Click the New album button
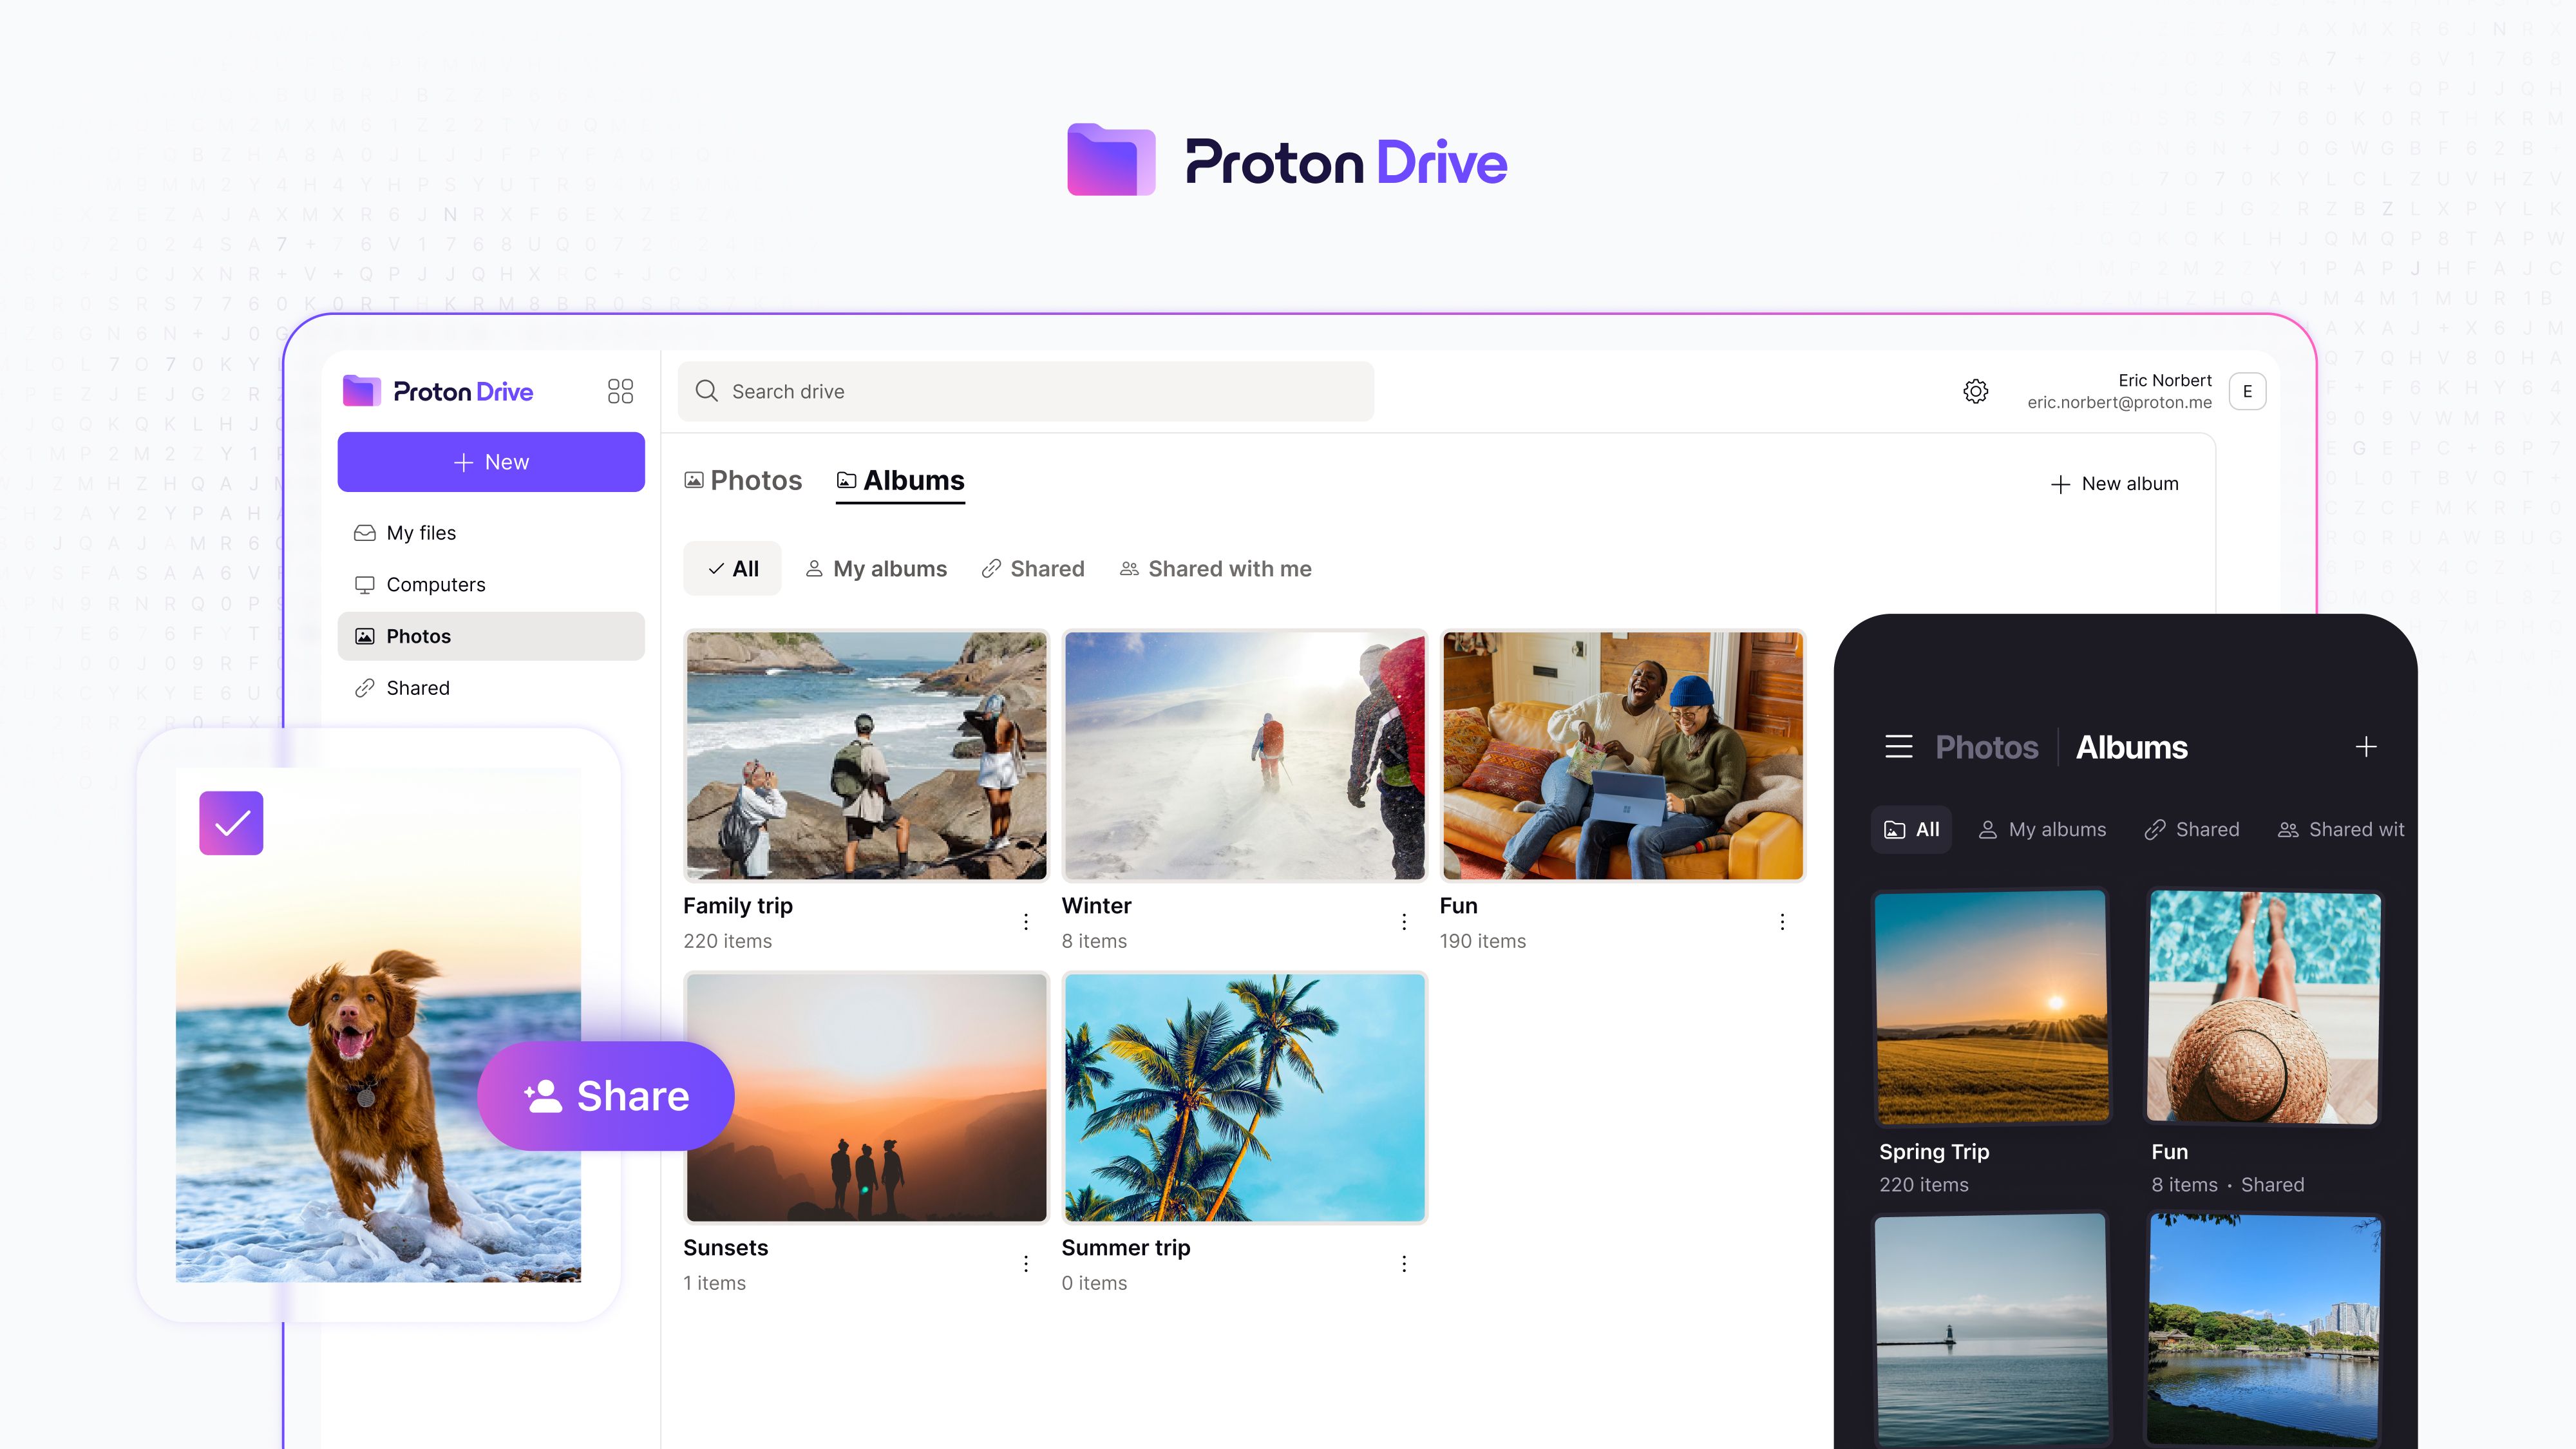This screenshot has height=1449, width=2576. point(2114,484)
